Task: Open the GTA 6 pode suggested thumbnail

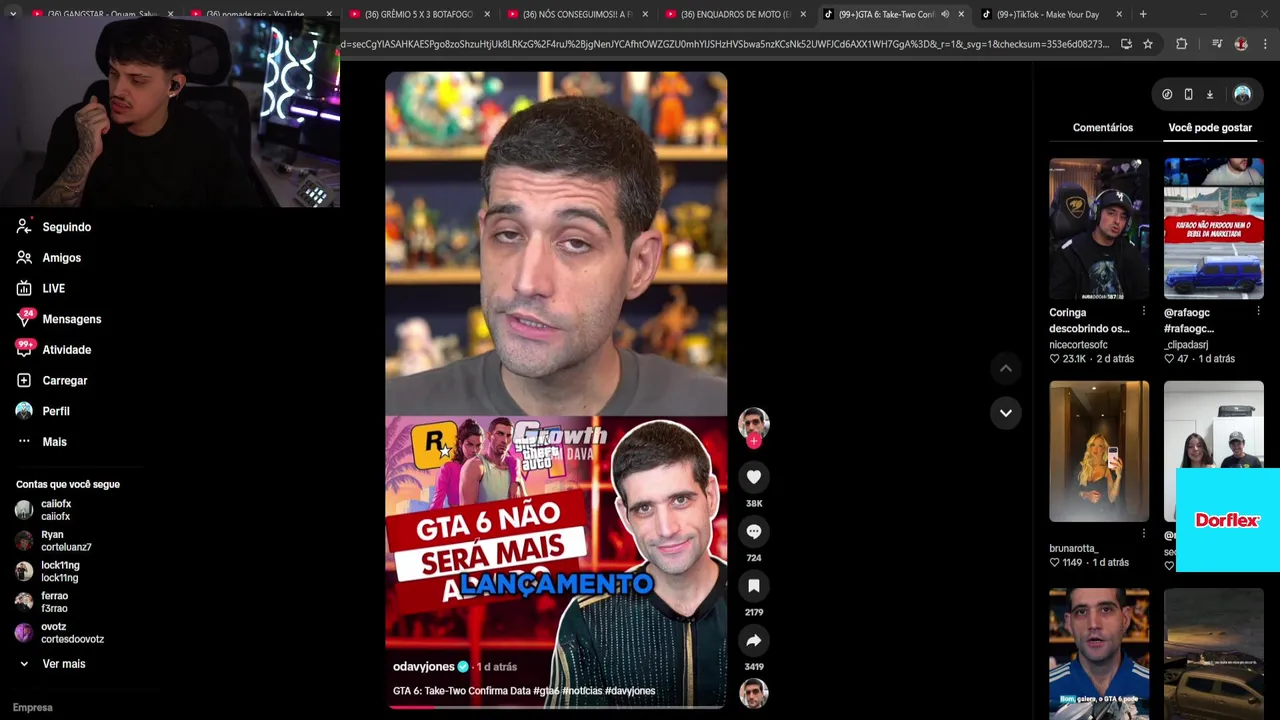Action: pyautogui.click(x=1099, y=654)
